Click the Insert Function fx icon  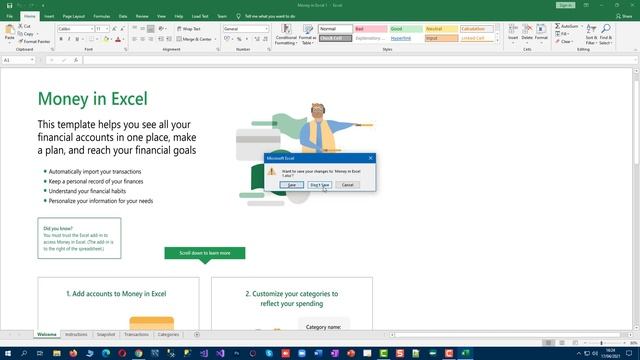point(76,60)
